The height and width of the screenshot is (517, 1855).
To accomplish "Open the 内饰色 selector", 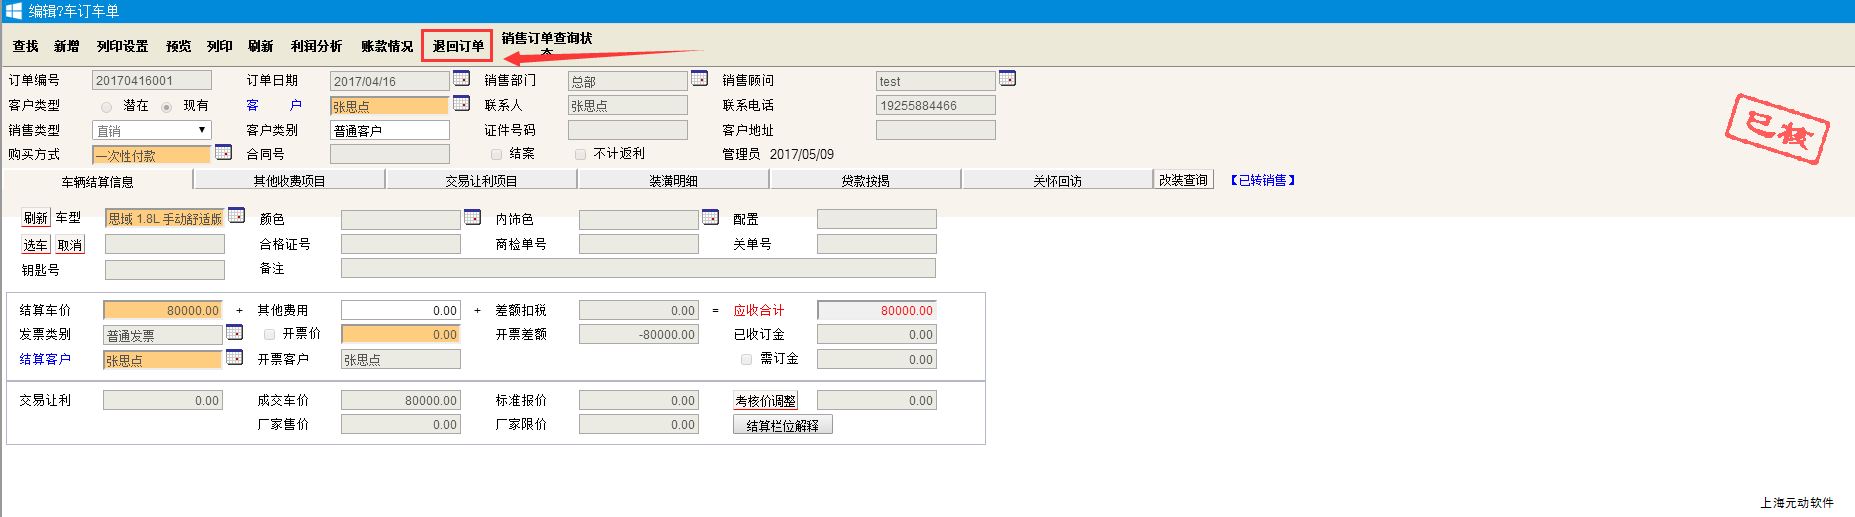I will click(710, 217).
